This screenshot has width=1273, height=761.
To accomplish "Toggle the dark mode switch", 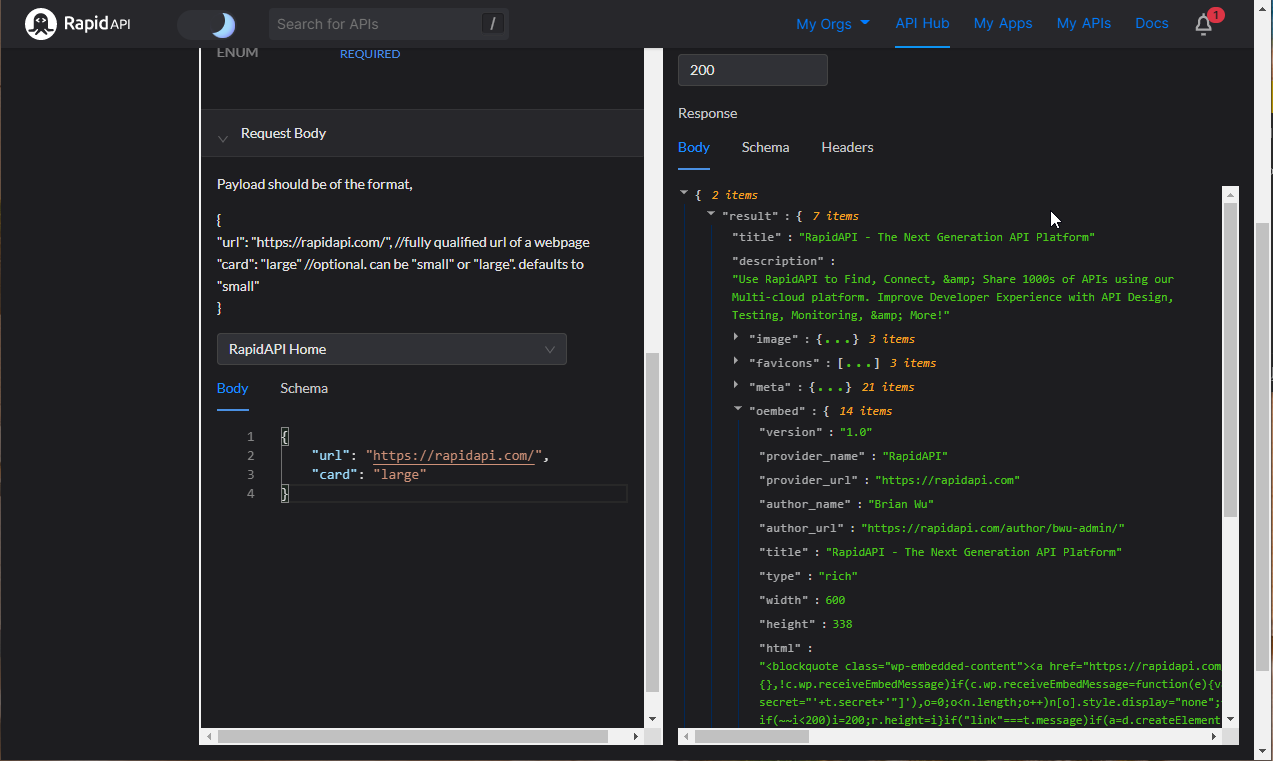I will coord(207,25).
